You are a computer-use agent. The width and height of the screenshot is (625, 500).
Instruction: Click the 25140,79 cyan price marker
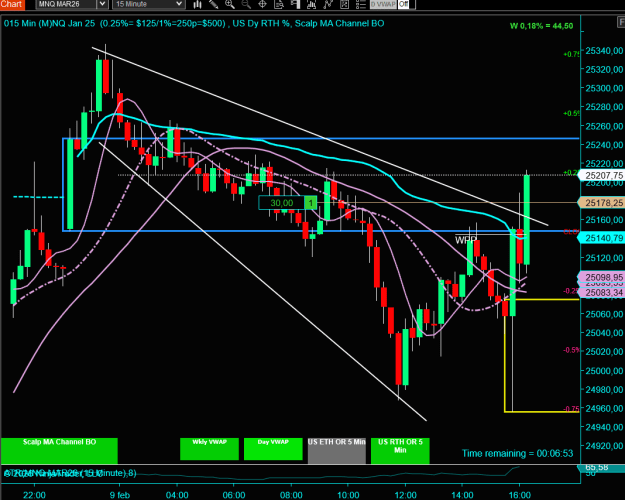pyautogui.click(x=602, y=238)
